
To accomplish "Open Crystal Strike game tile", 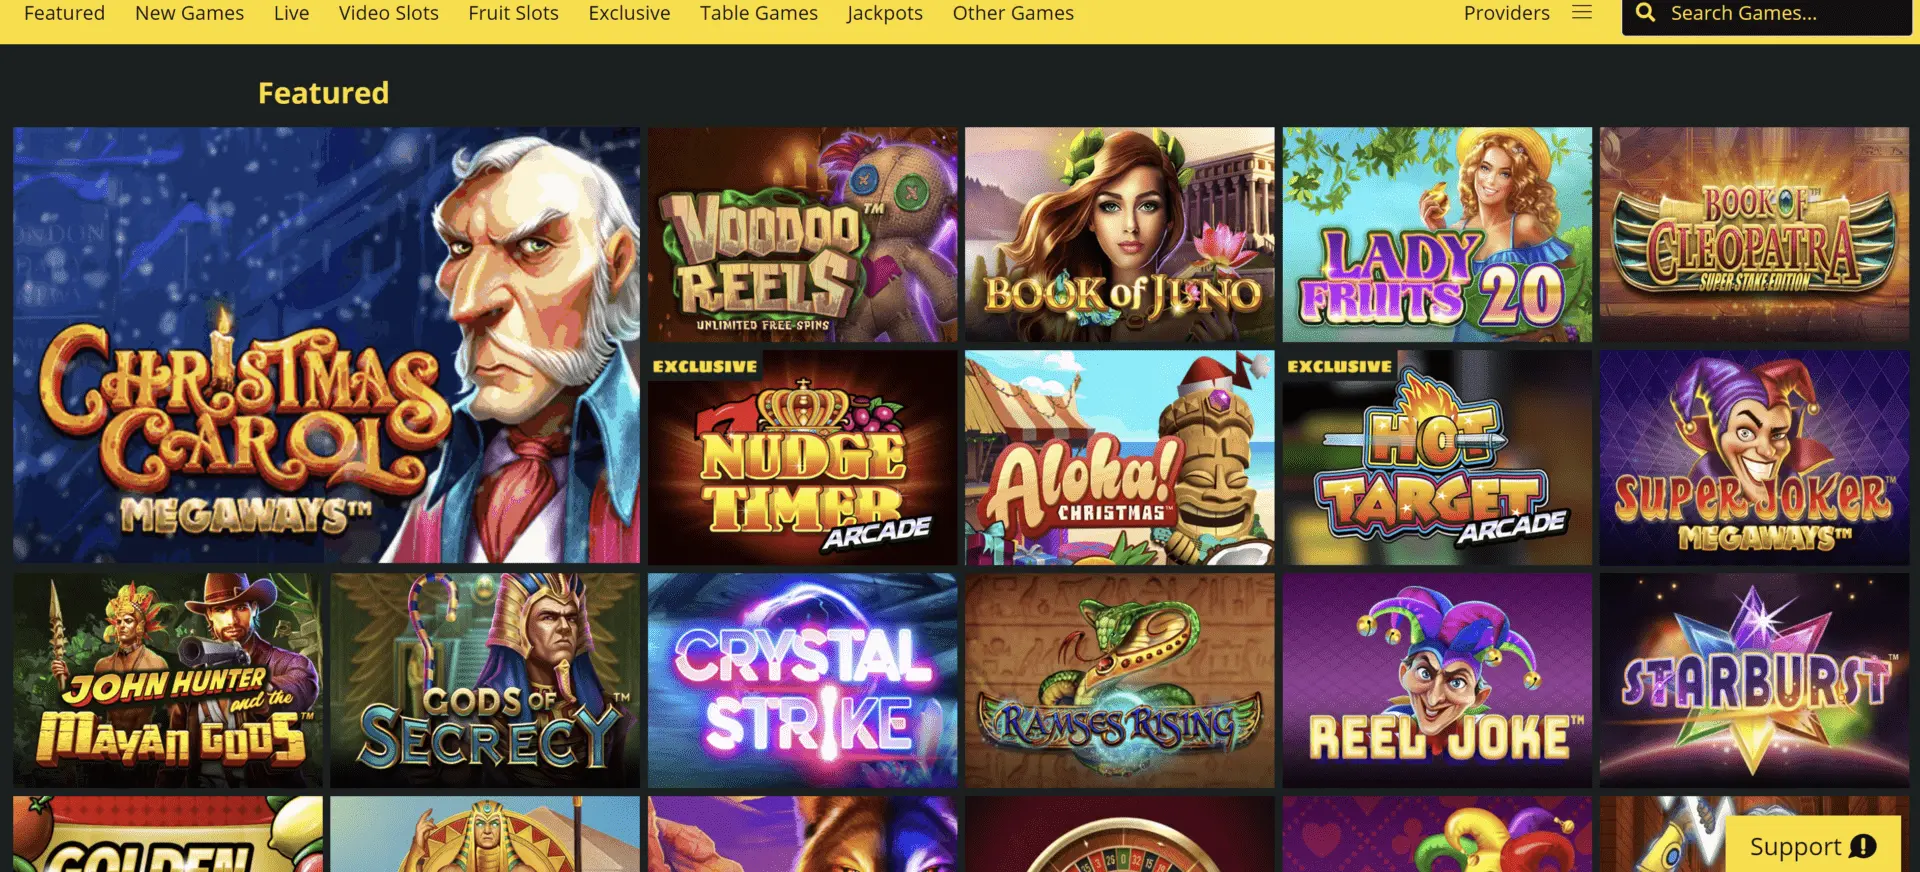I will pos(802,680).
